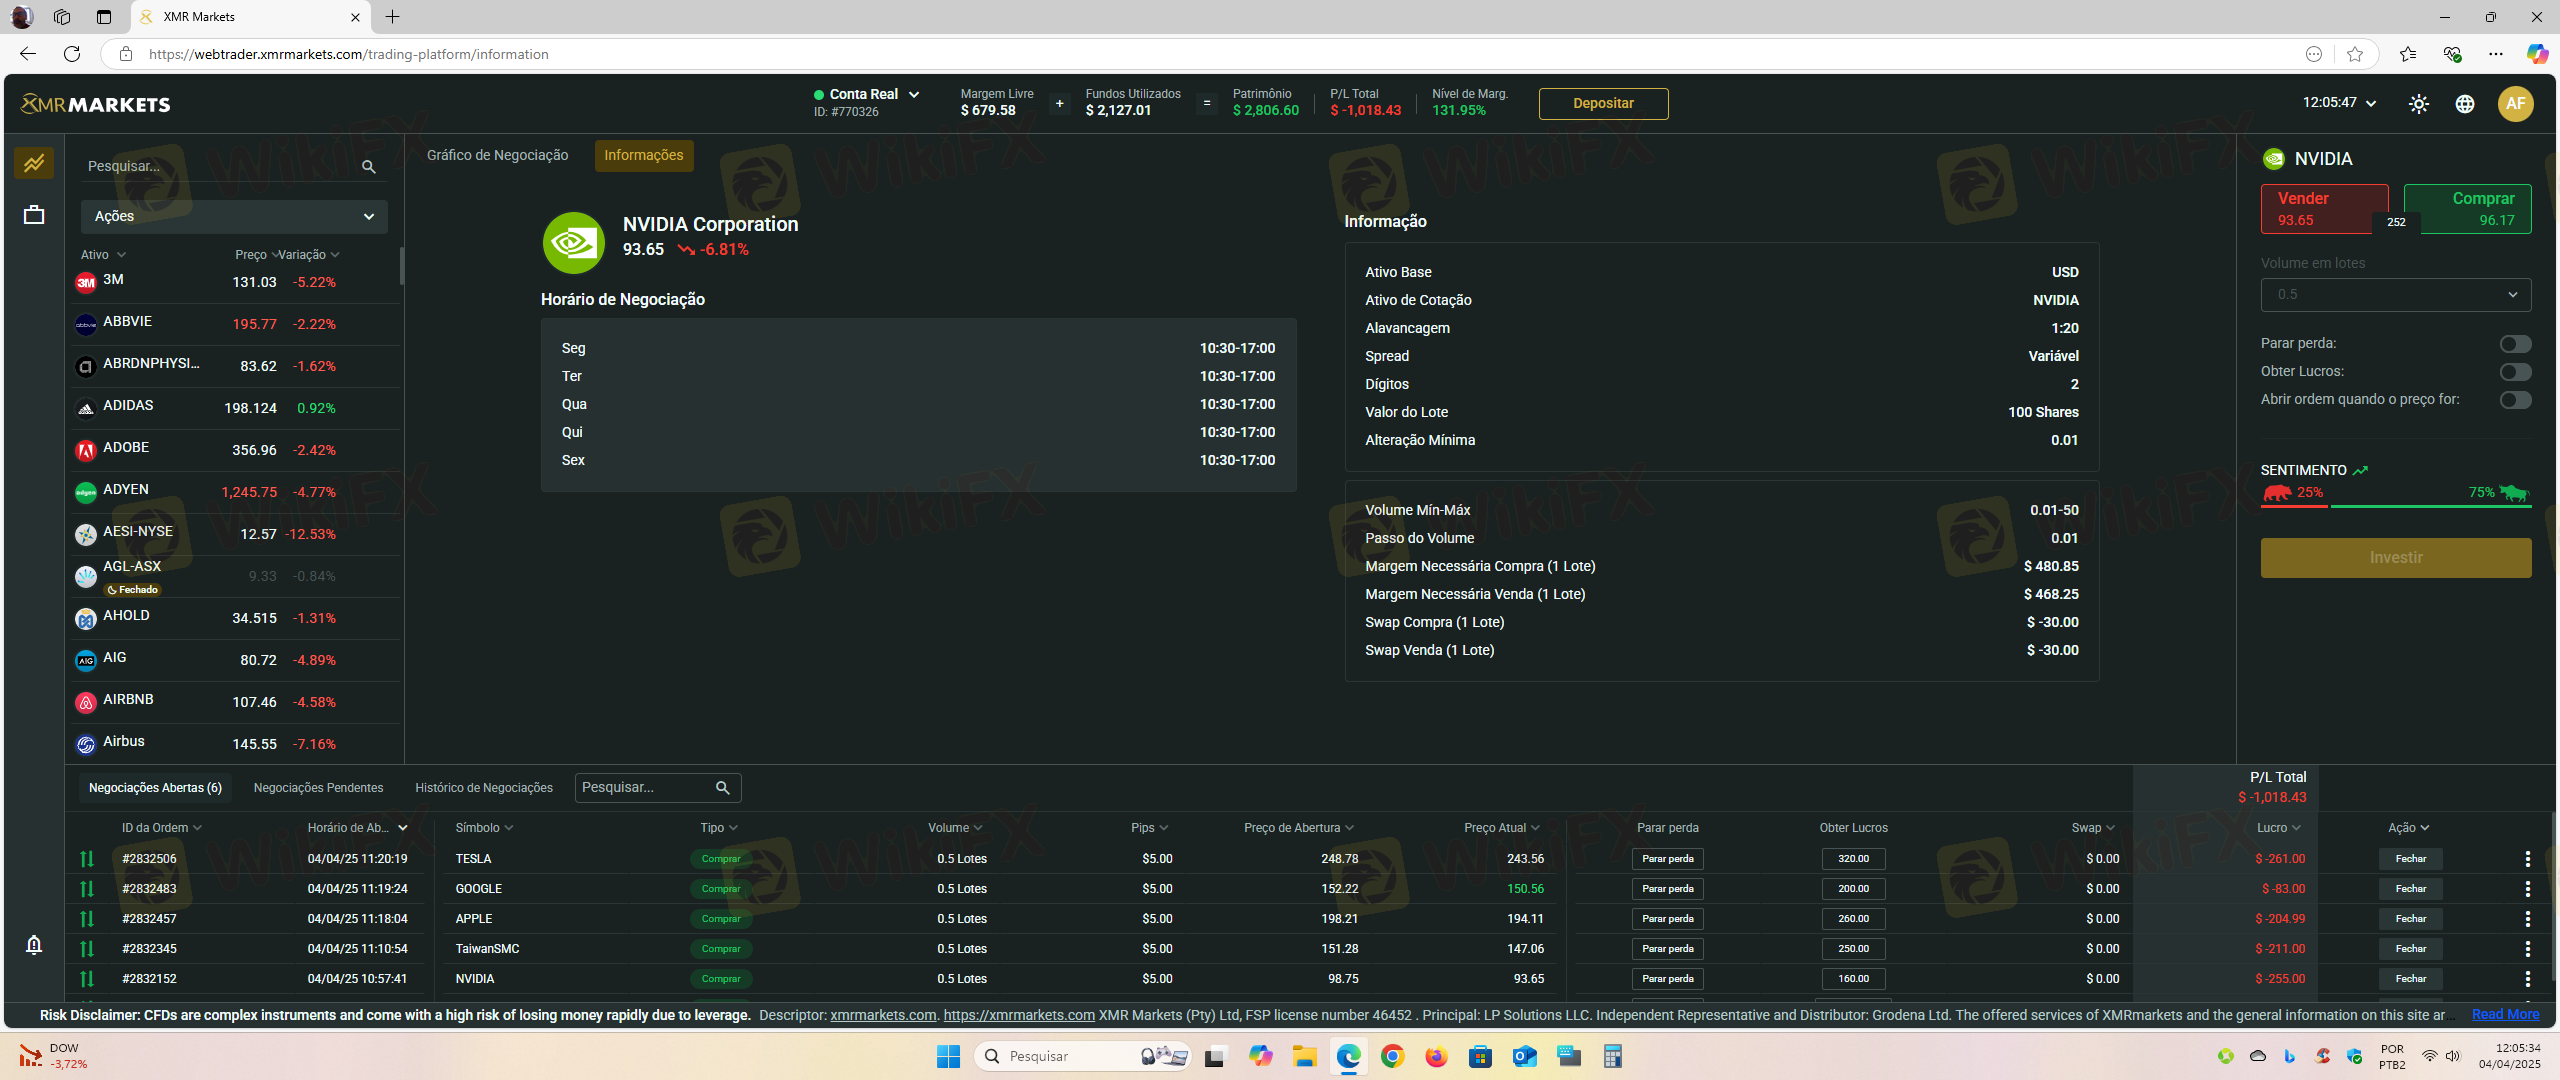The width and height of the screenshot is (2560, 1080).
Task: Enable the Obter Lucros toggle
Action: [x=2515, y=372]
